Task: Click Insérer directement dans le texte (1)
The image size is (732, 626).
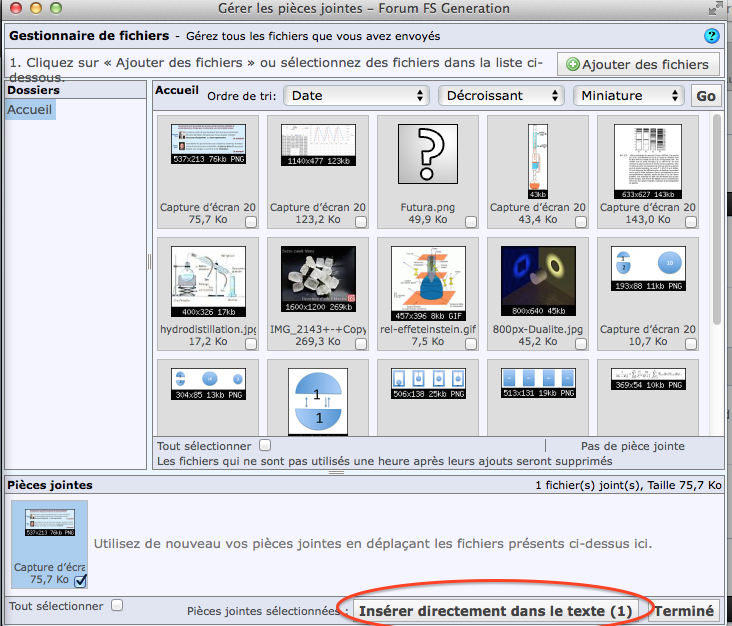Action: (495, 611)
